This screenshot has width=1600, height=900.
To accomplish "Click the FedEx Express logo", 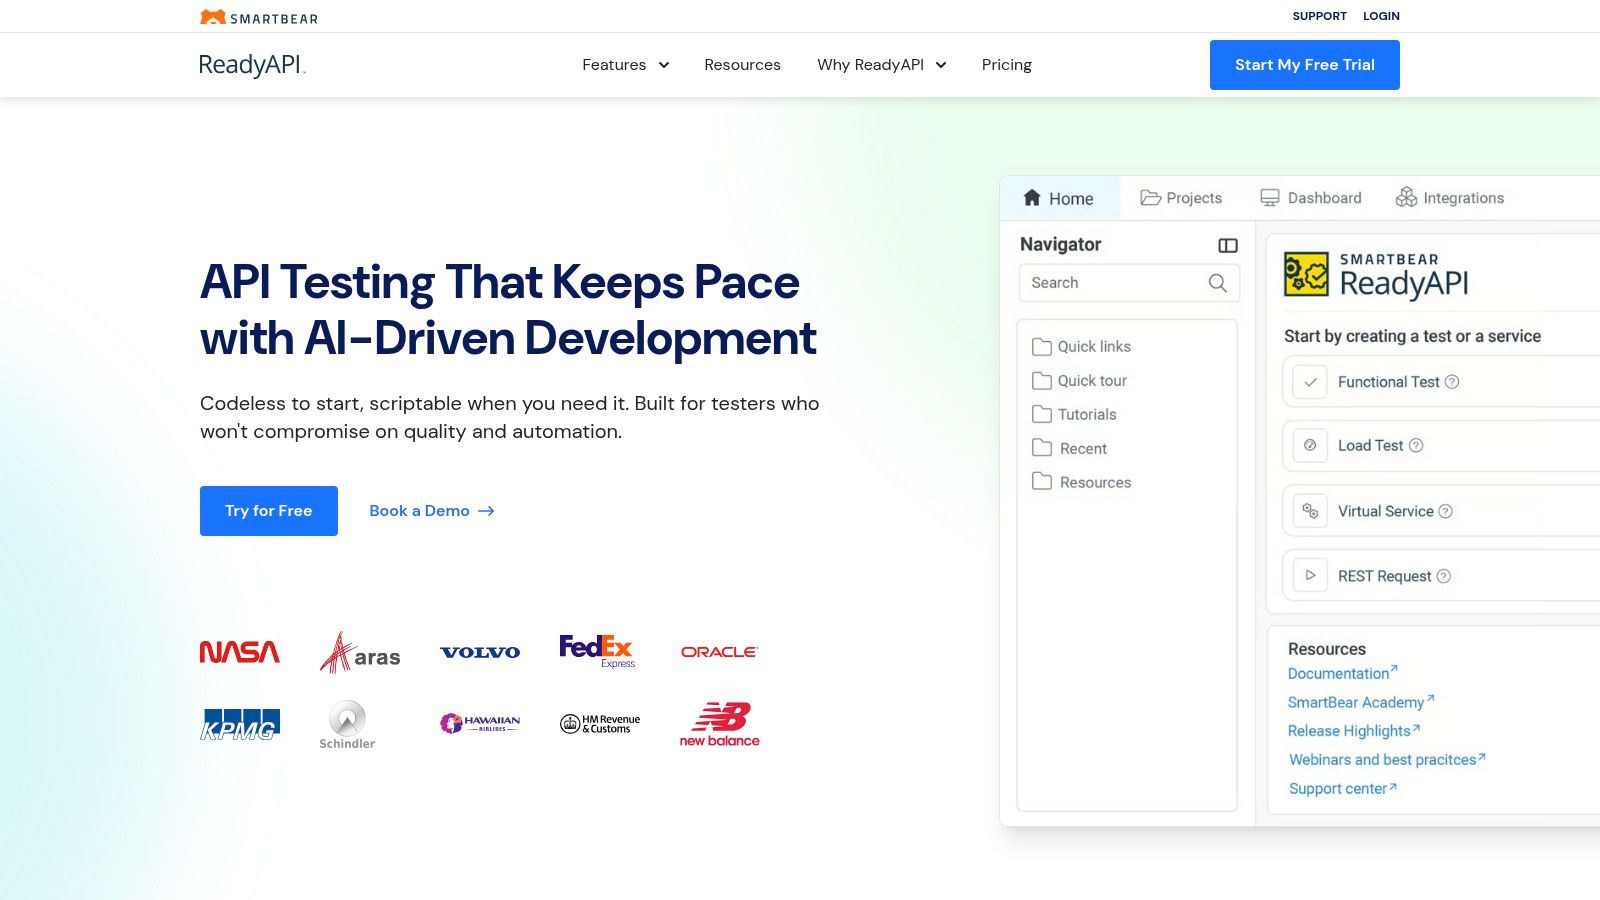I will point(597,651).
